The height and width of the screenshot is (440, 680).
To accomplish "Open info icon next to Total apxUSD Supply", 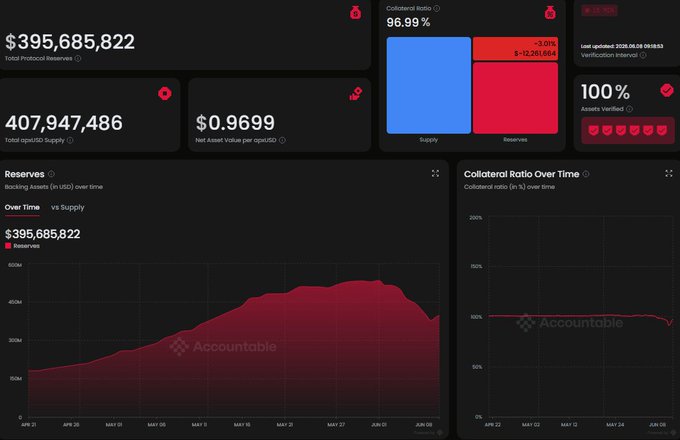I will coord(70,140).
